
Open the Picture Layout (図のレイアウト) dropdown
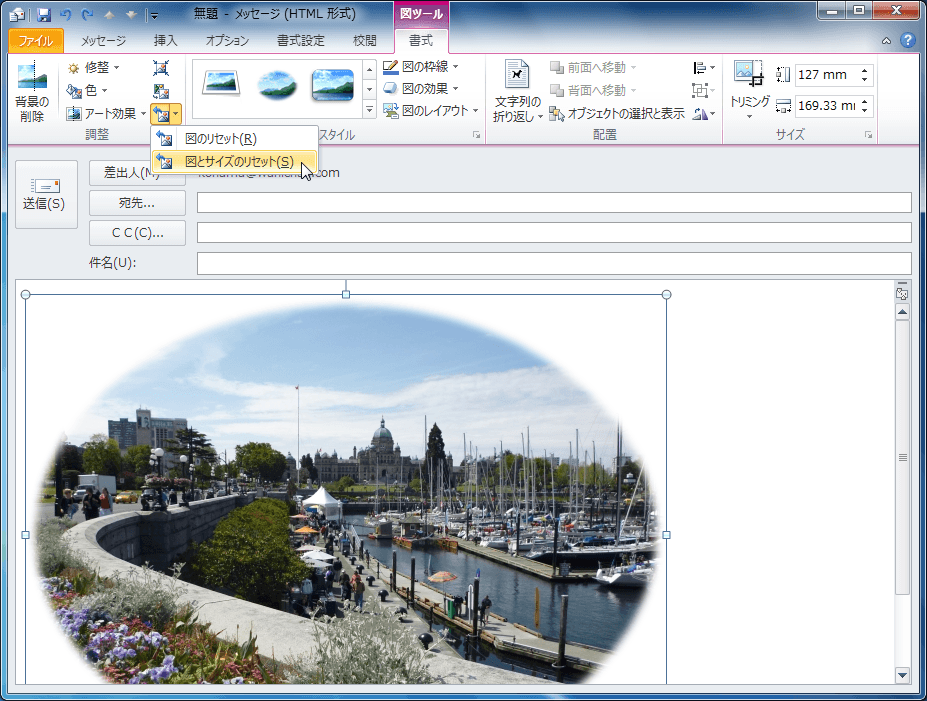430,111
